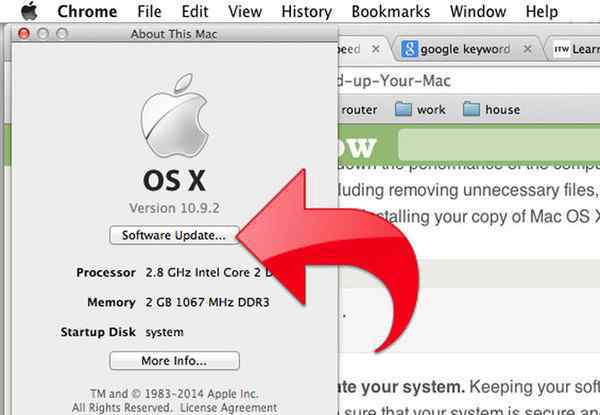Click the Chrome address bar URL
This screenshot has height=415, width=600.
394,81
